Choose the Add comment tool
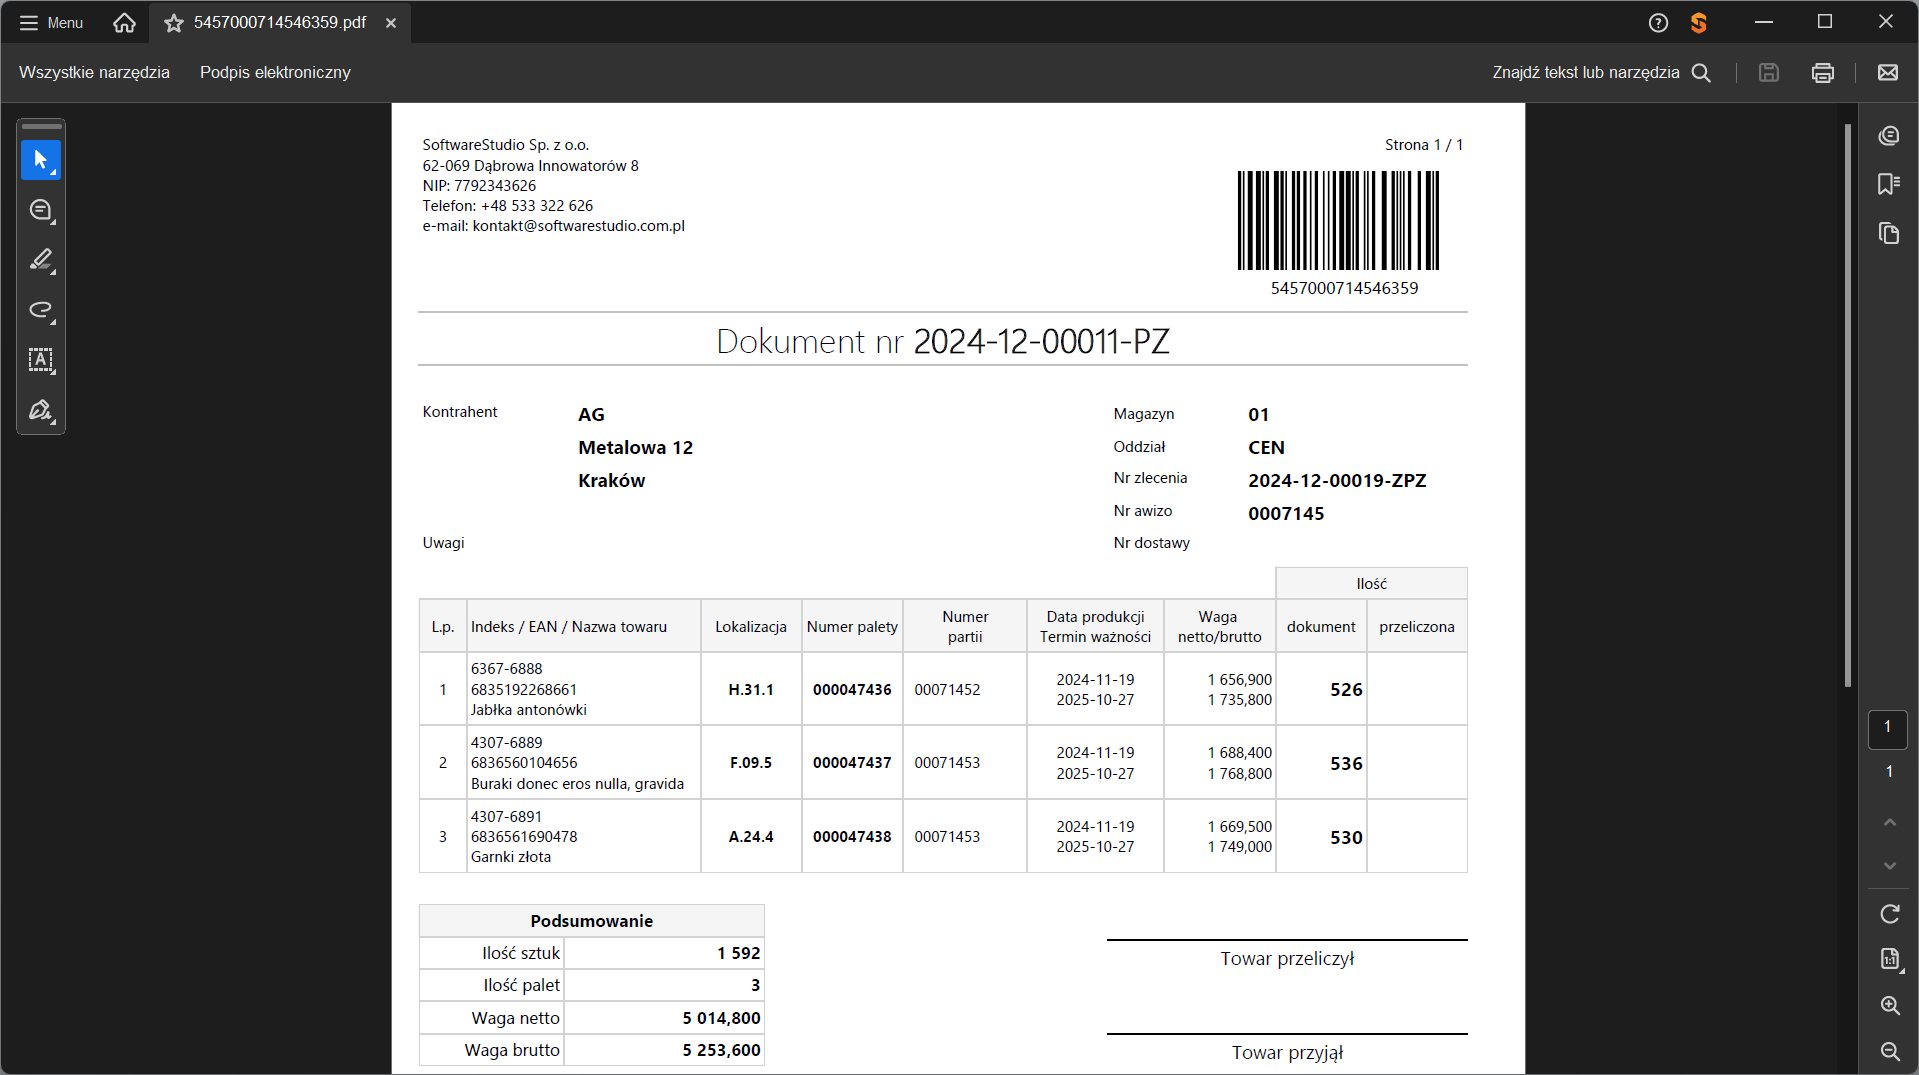This screenshot has width=1919, height=1075. pyautogui.click(x=41, y=210)
